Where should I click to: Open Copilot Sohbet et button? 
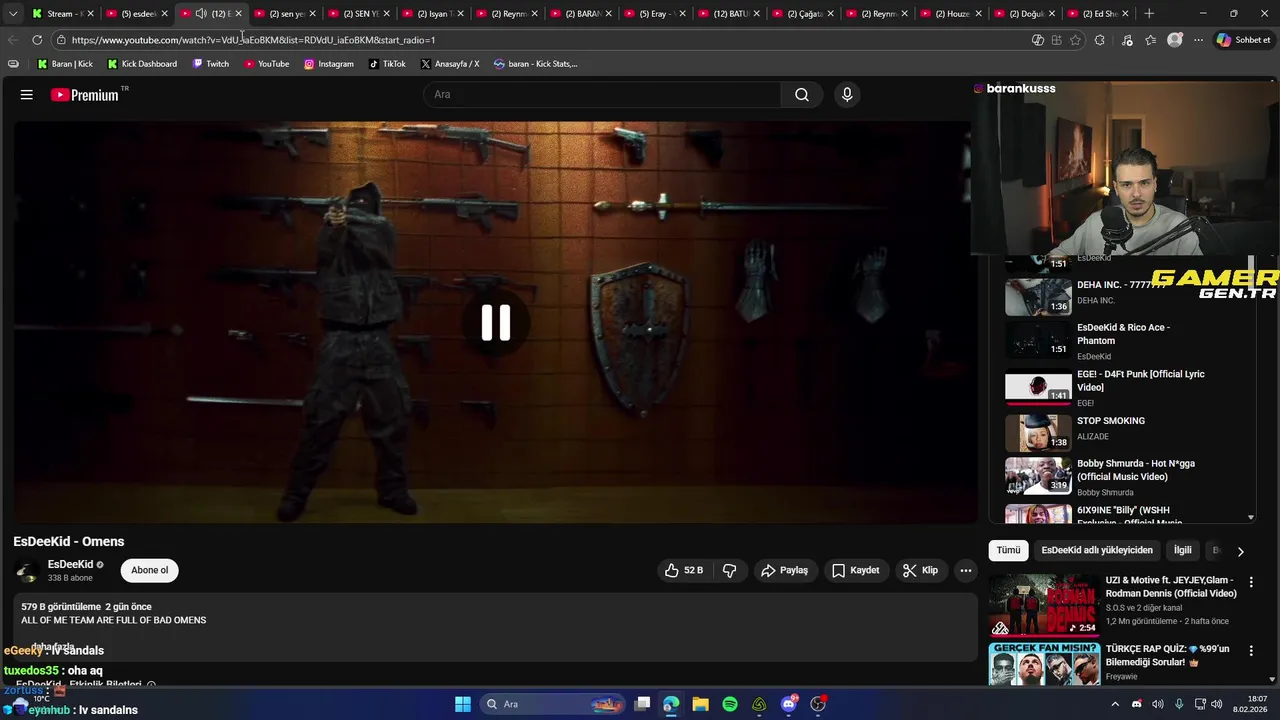click(x=1243, y=40)
